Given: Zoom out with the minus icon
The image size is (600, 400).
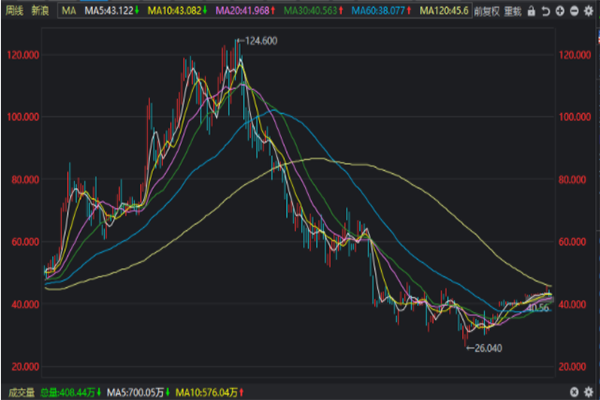Looking at the screenshot, I should tap(574, 11).
